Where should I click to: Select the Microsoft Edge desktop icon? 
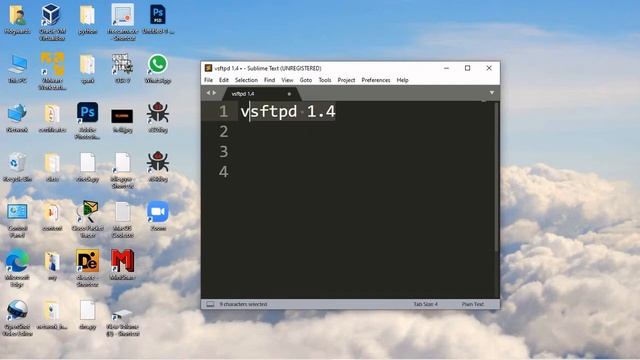[x=17, y=268]
